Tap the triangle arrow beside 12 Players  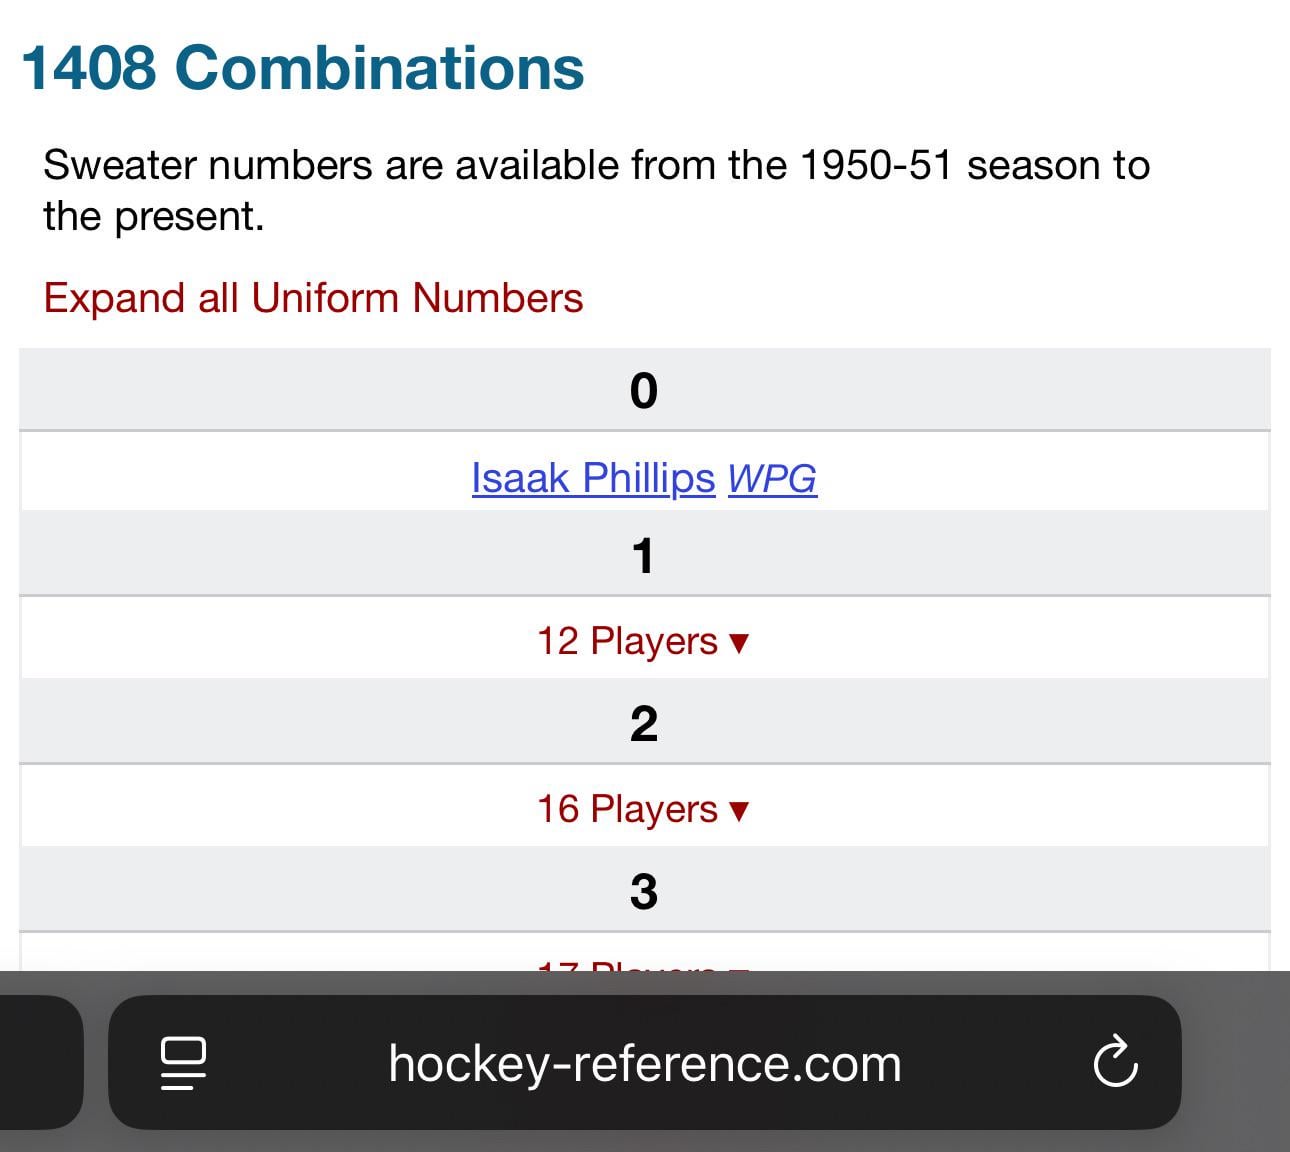[x=739, y=643]
